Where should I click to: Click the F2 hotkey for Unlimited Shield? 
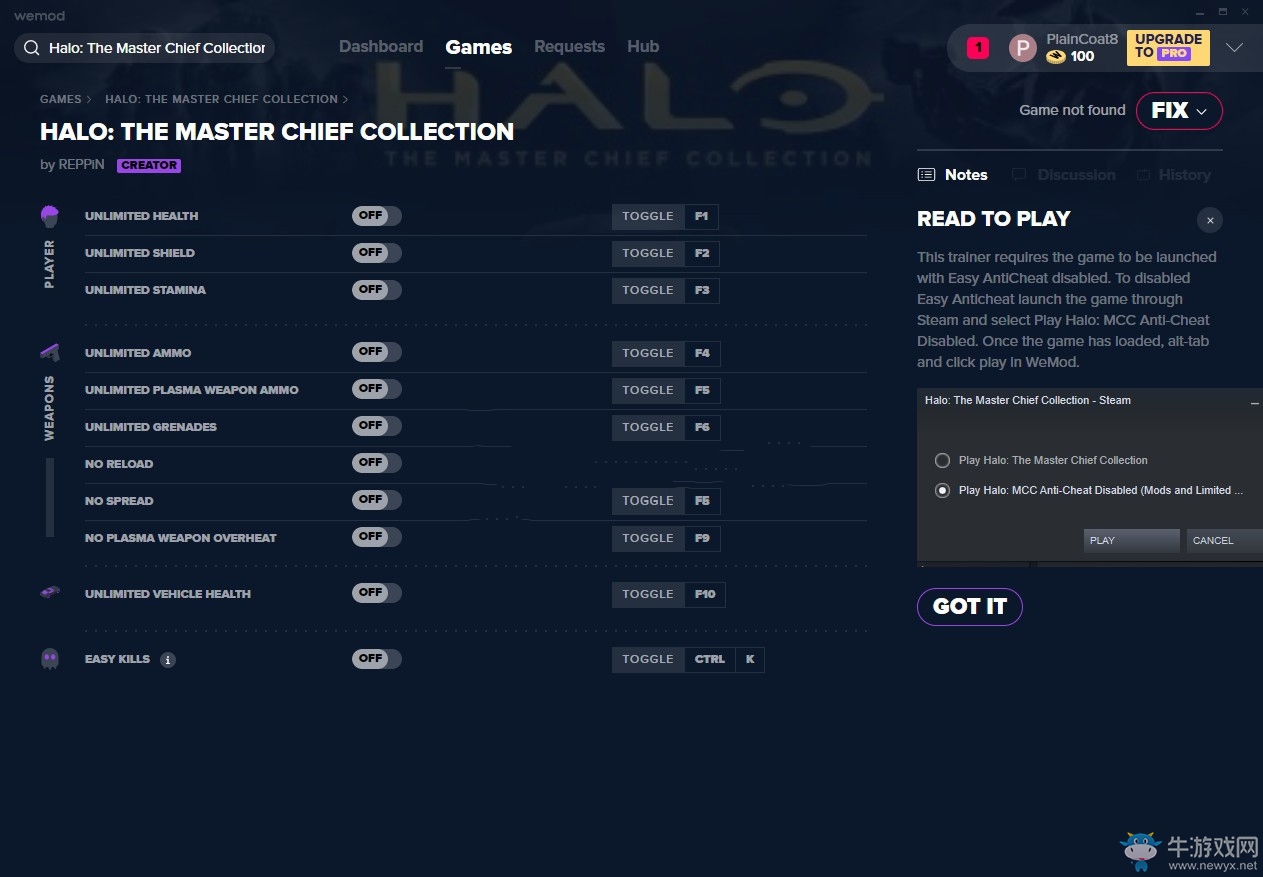point(702,254)
